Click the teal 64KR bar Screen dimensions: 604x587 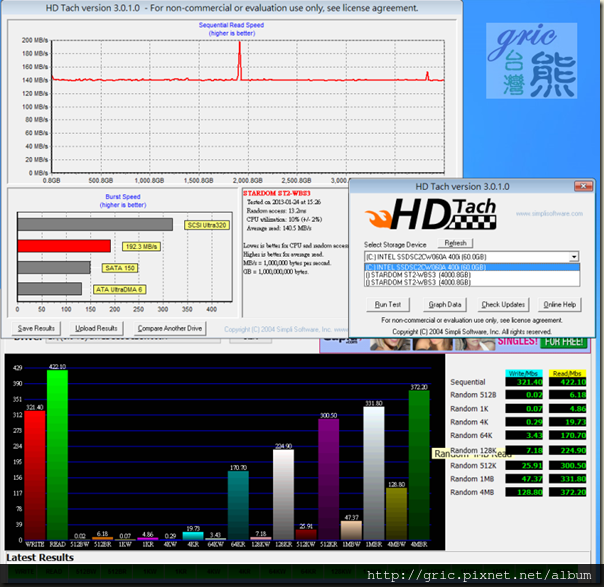(x=238, y=505)
